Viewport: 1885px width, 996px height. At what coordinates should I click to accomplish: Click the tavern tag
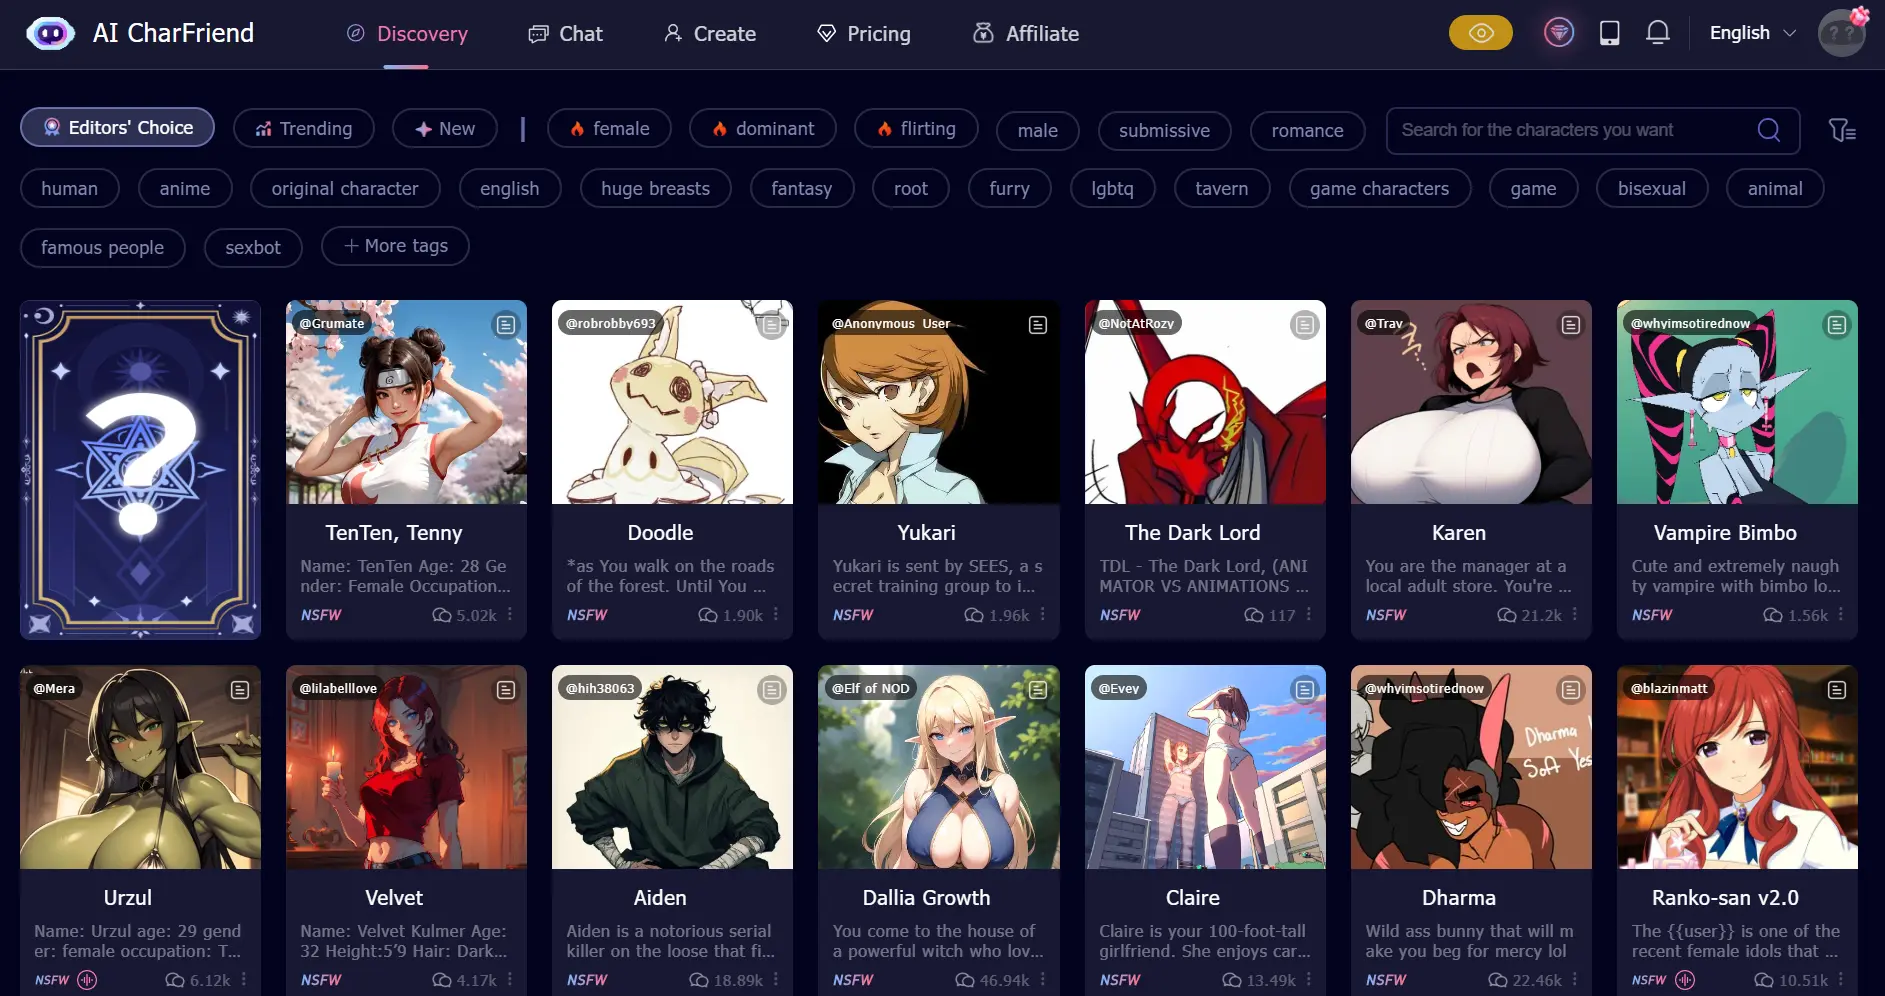(x=1222, y=188)
